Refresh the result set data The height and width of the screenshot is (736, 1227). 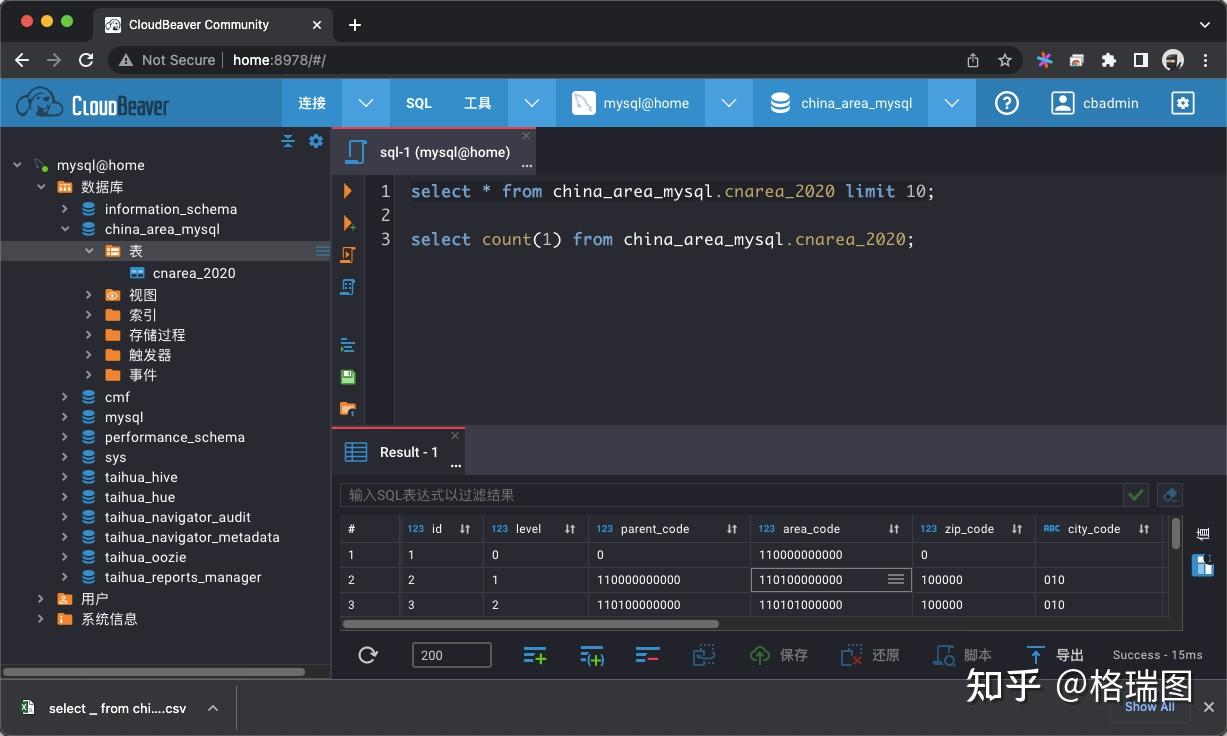click(368, 655)
